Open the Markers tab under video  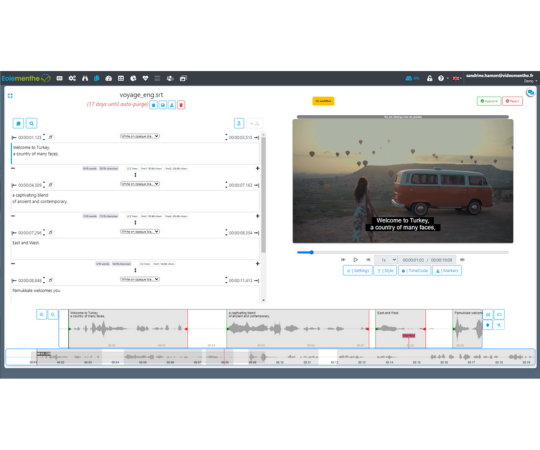pyautogui.click(x=447, y=271)
